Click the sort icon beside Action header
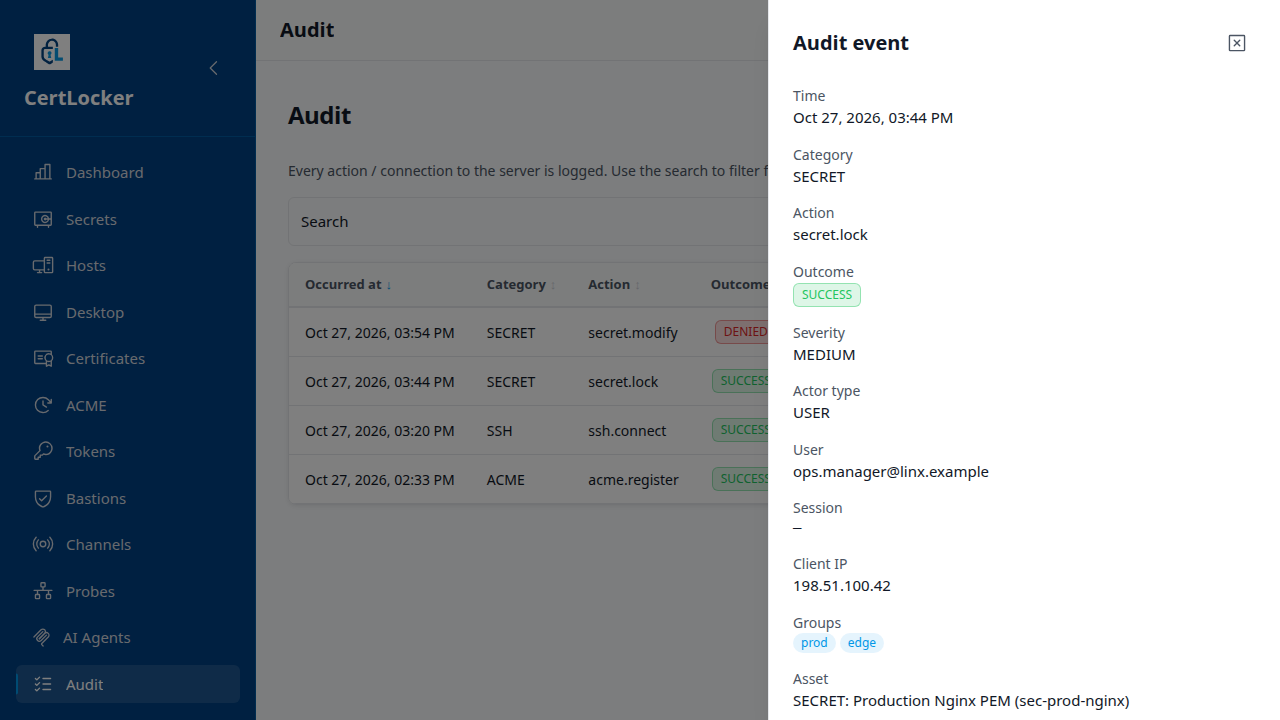This screenshot has height=720, width=1280. [x=637, y=285]
